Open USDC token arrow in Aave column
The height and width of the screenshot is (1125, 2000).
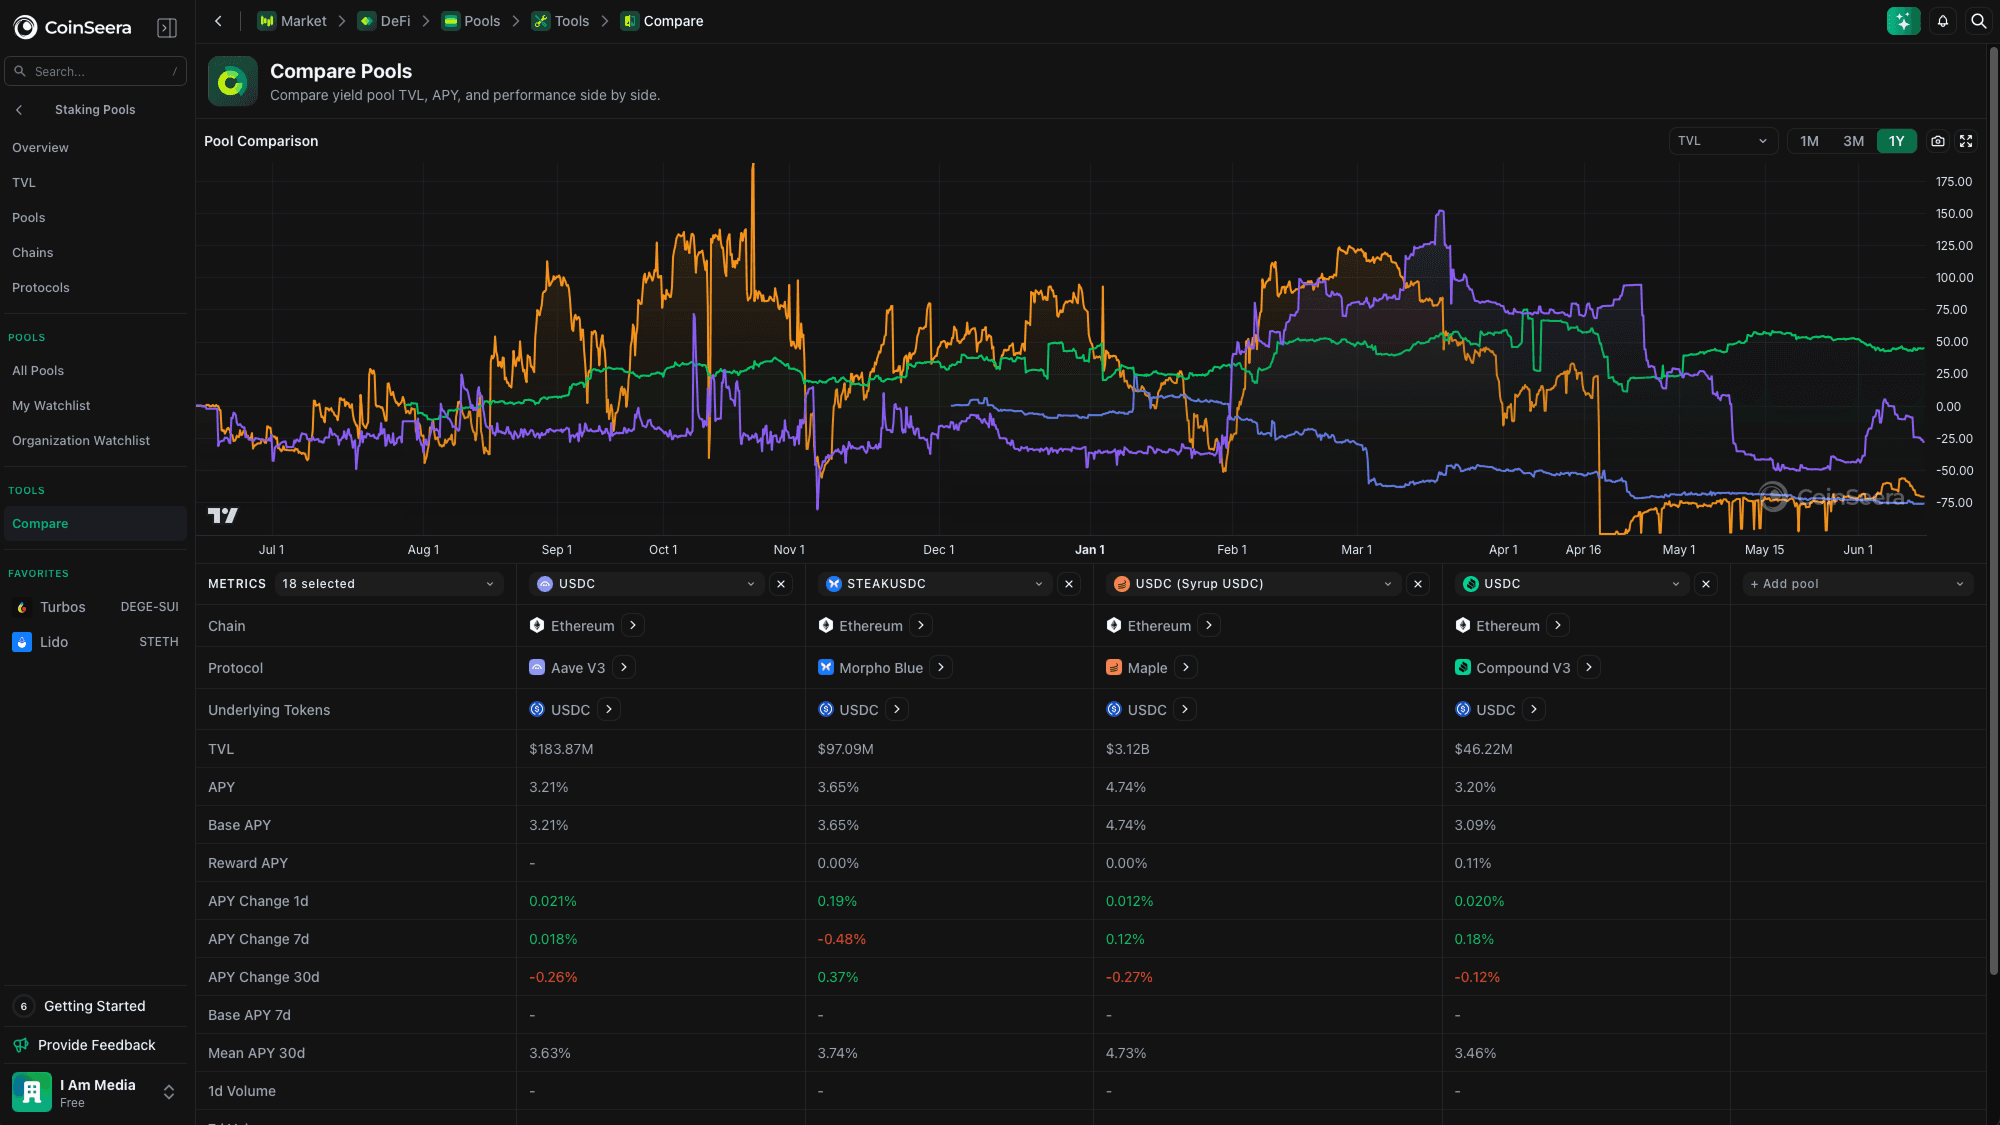[609, 709]
